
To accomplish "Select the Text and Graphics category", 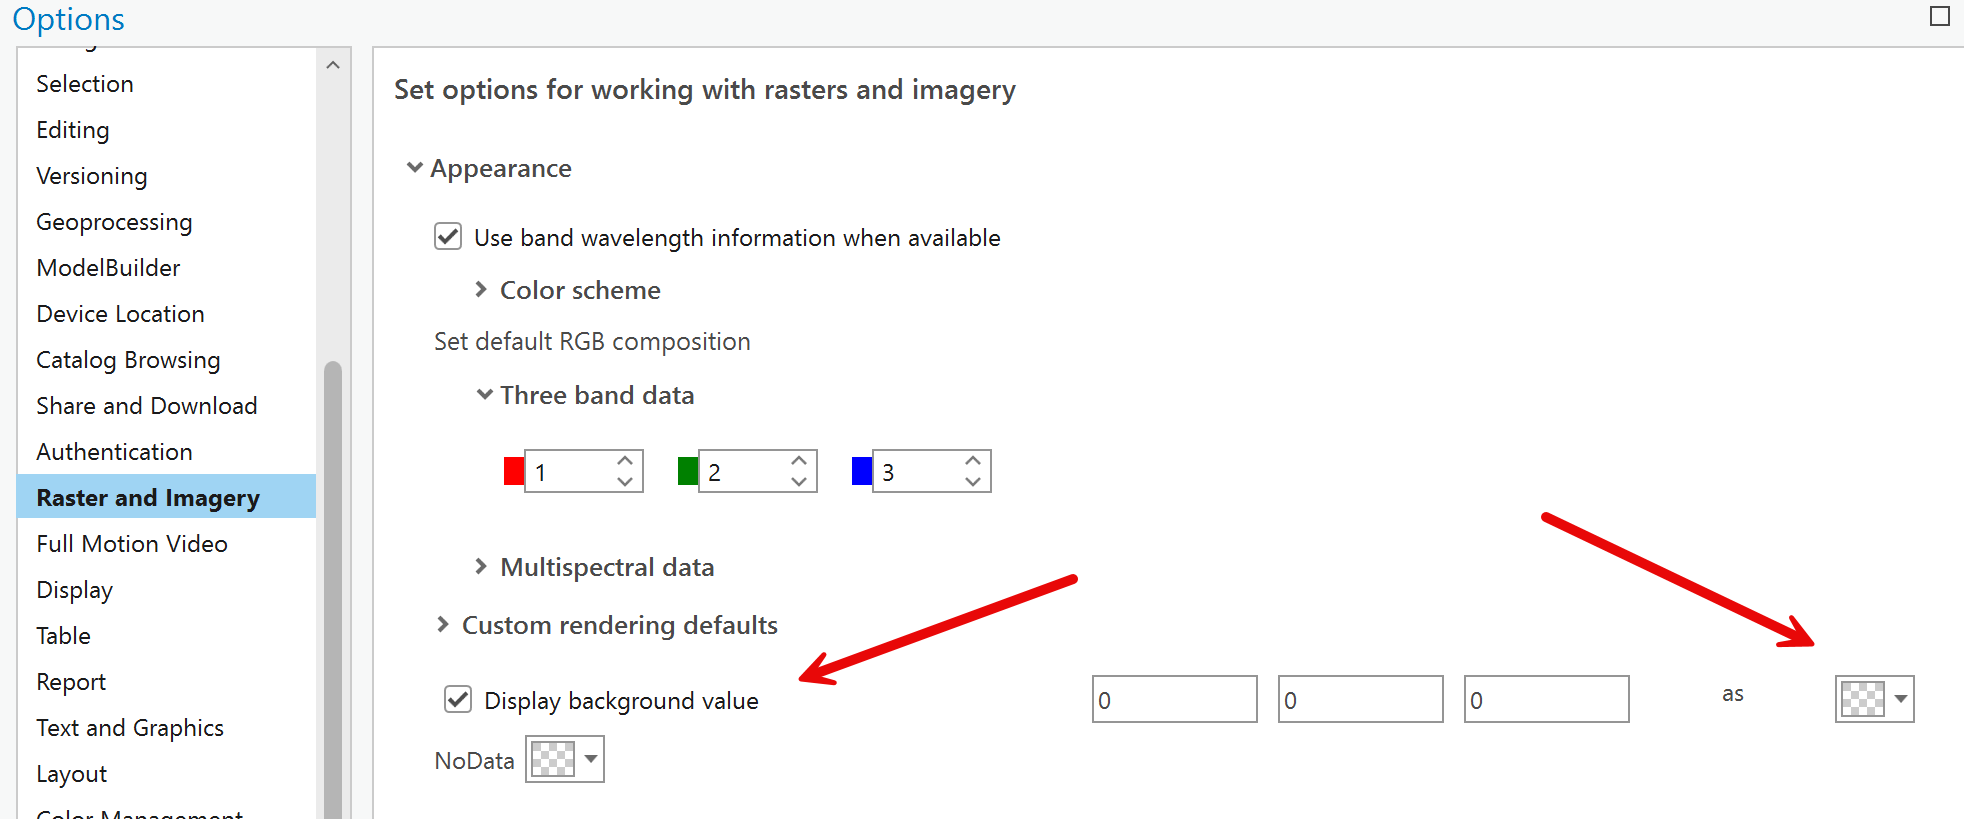I will (130, 727).
